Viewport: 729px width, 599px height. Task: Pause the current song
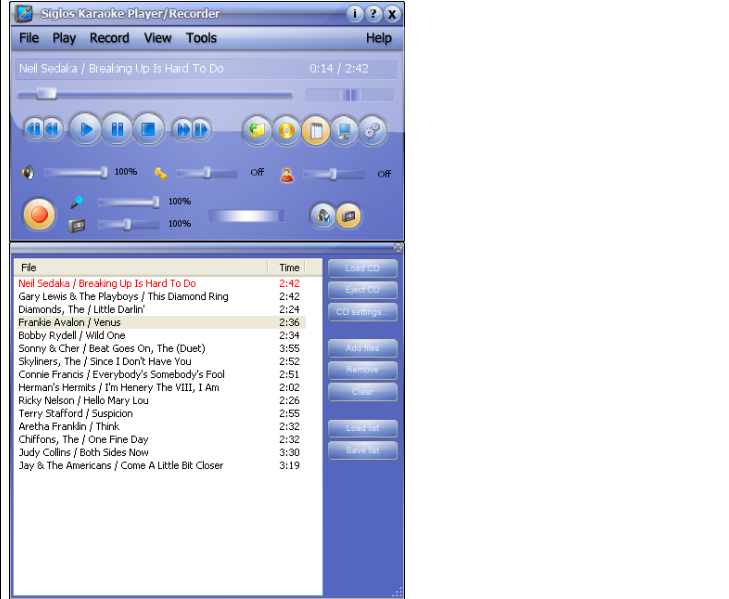pyautogui.click(x=117, y=129)
